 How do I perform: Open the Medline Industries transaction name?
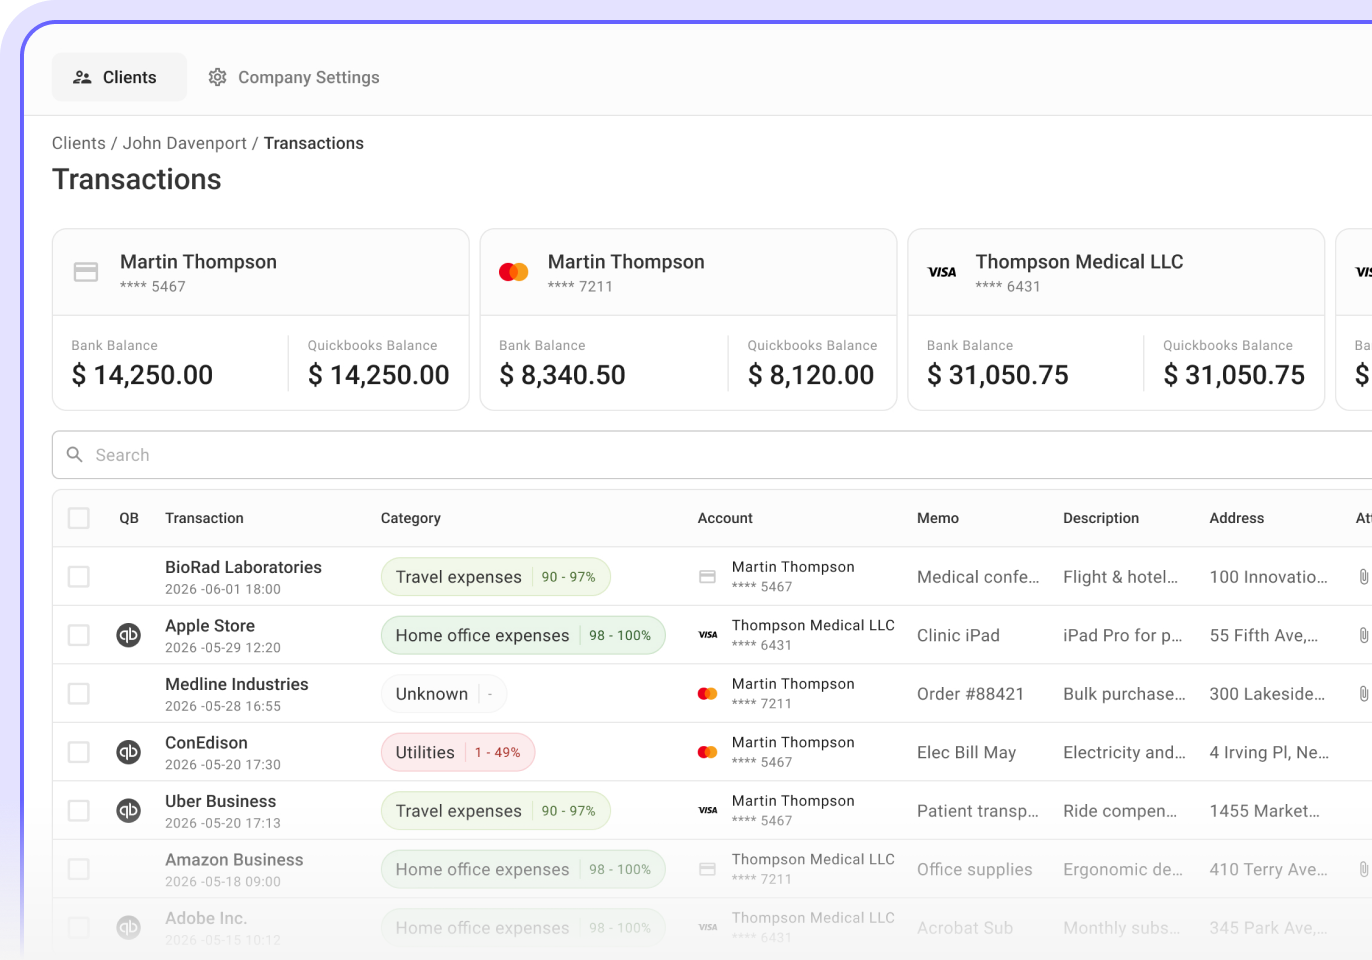pyautogui.click(x=237, y=684)
